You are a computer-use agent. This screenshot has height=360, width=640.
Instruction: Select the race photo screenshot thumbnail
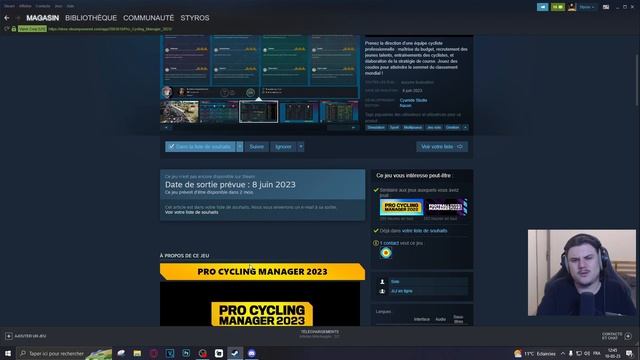179,111
